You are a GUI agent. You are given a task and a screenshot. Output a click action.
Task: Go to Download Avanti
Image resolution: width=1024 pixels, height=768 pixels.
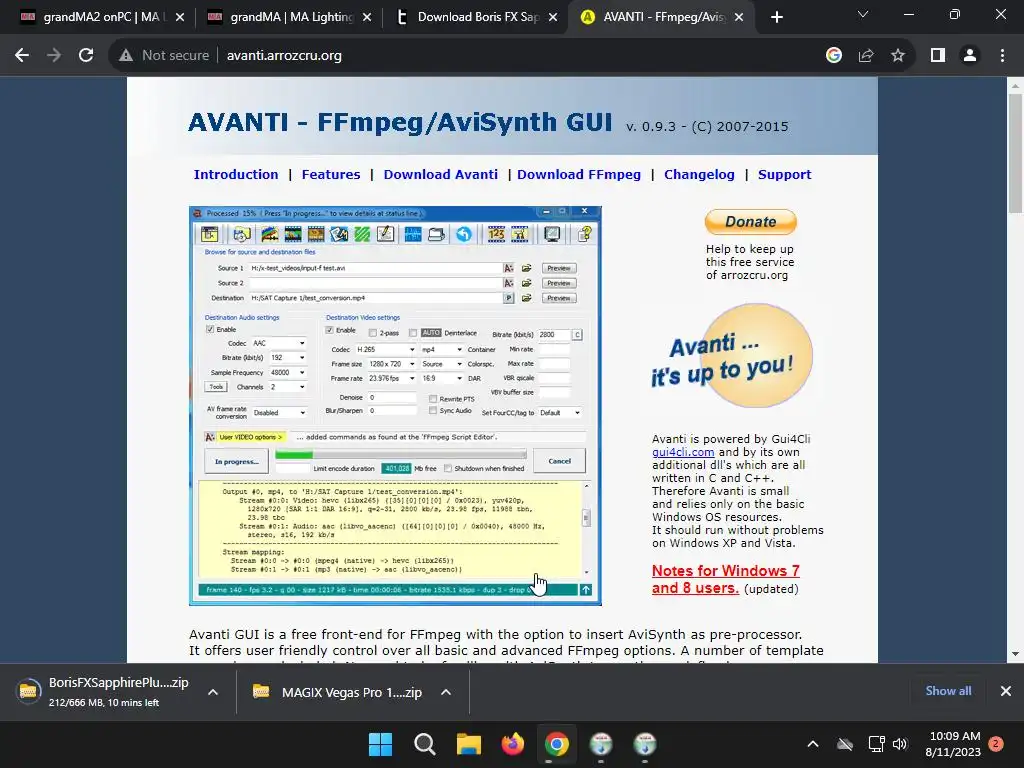[440, 174]
